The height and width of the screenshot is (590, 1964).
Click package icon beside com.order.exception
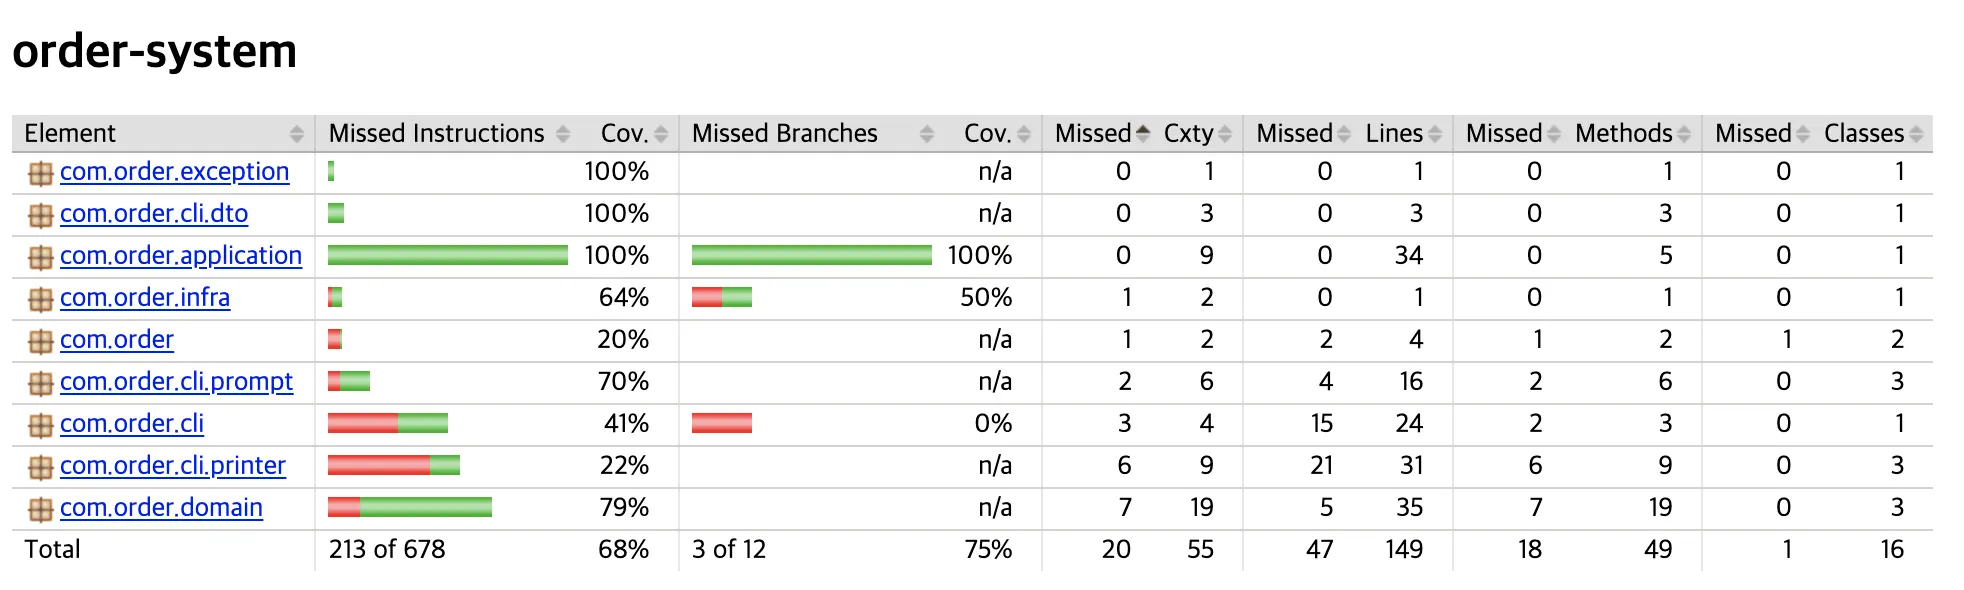tap(40, 173)
